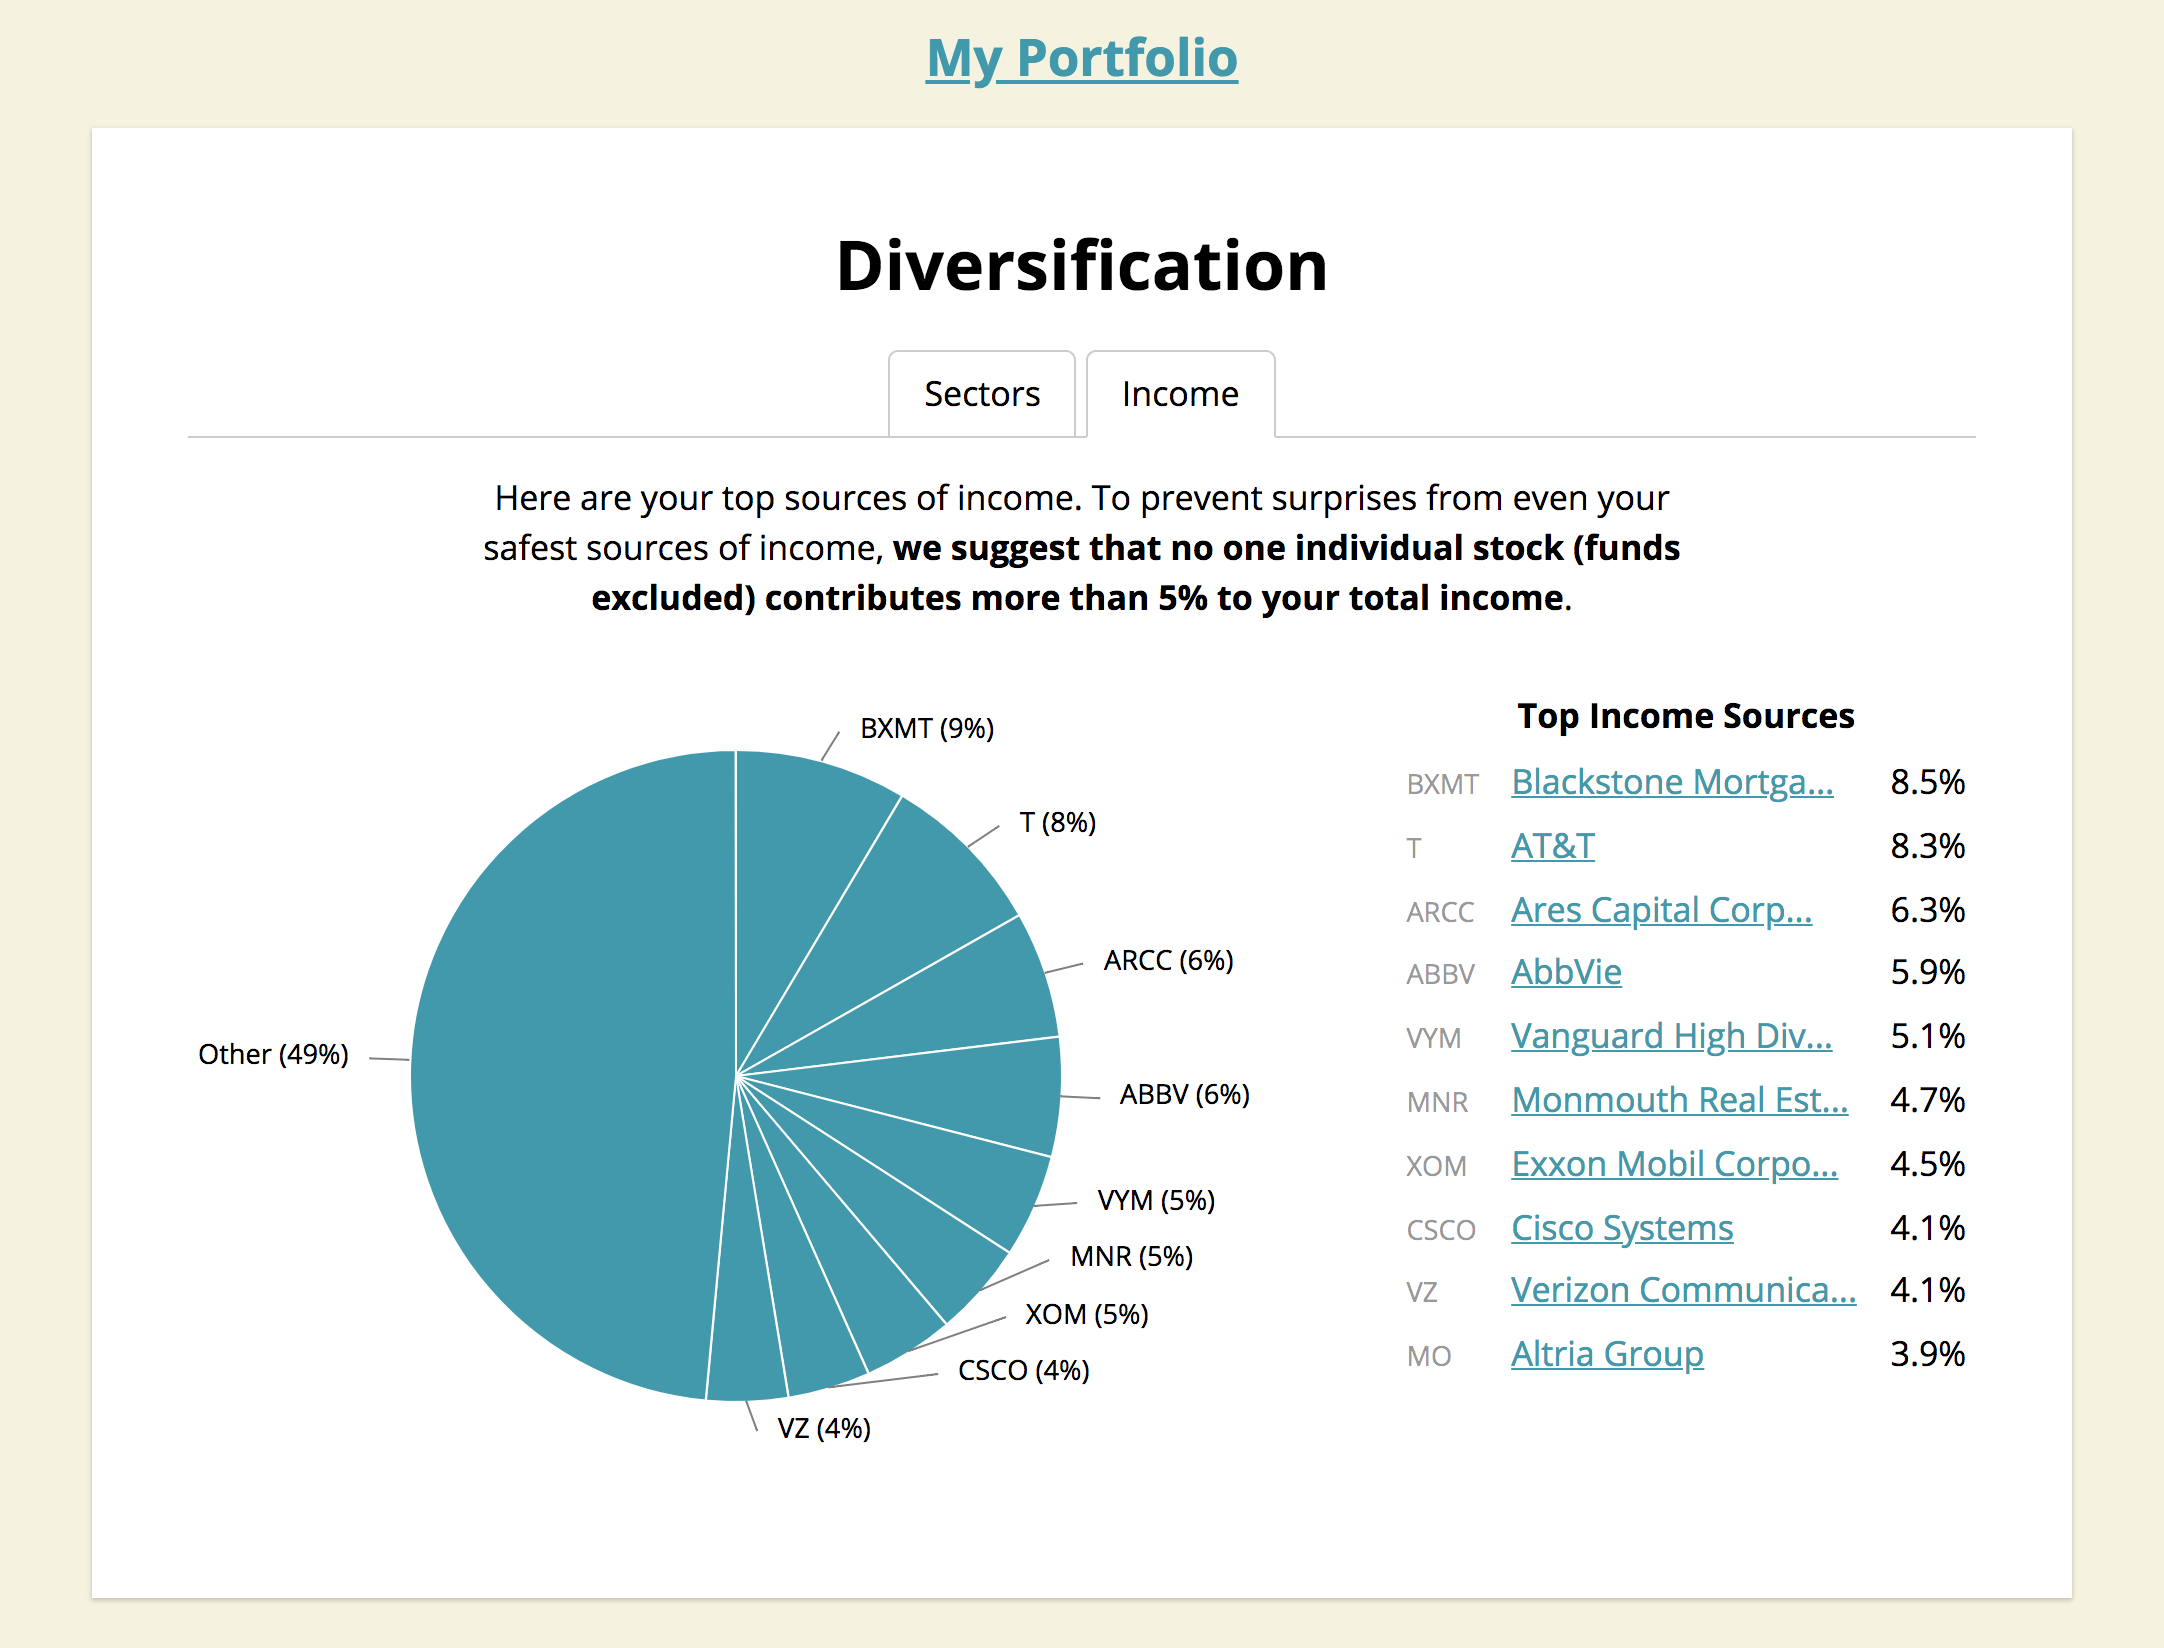Screen dimensions: 2164x1648
Task: Open the Verizon Communica... link
Action: pyautogui.click(x=1683, y=1290)
